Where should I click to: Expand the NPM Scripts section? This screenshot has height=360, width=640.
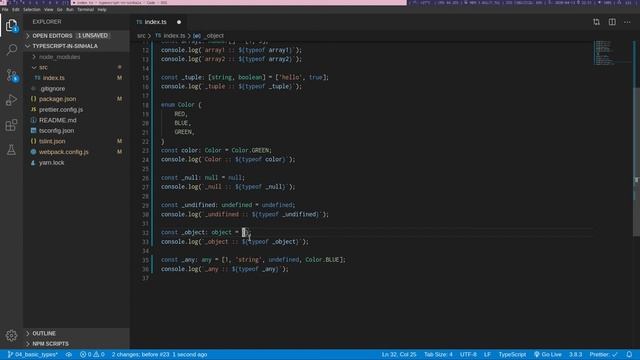click(76, 344)
